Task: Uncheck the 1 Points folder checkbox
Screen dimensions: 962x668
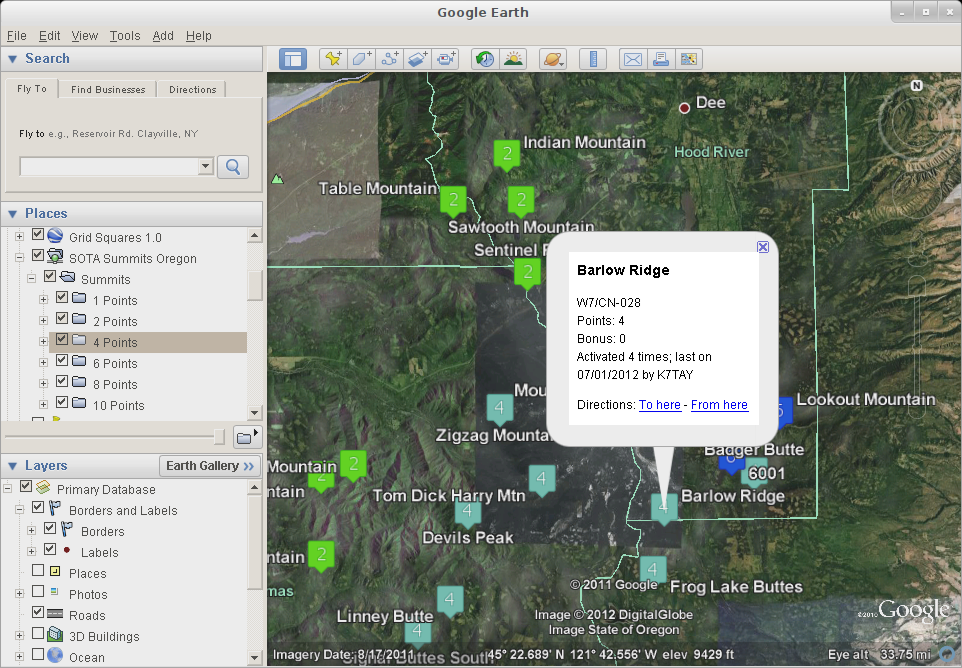Action: (x=62, y=298)
